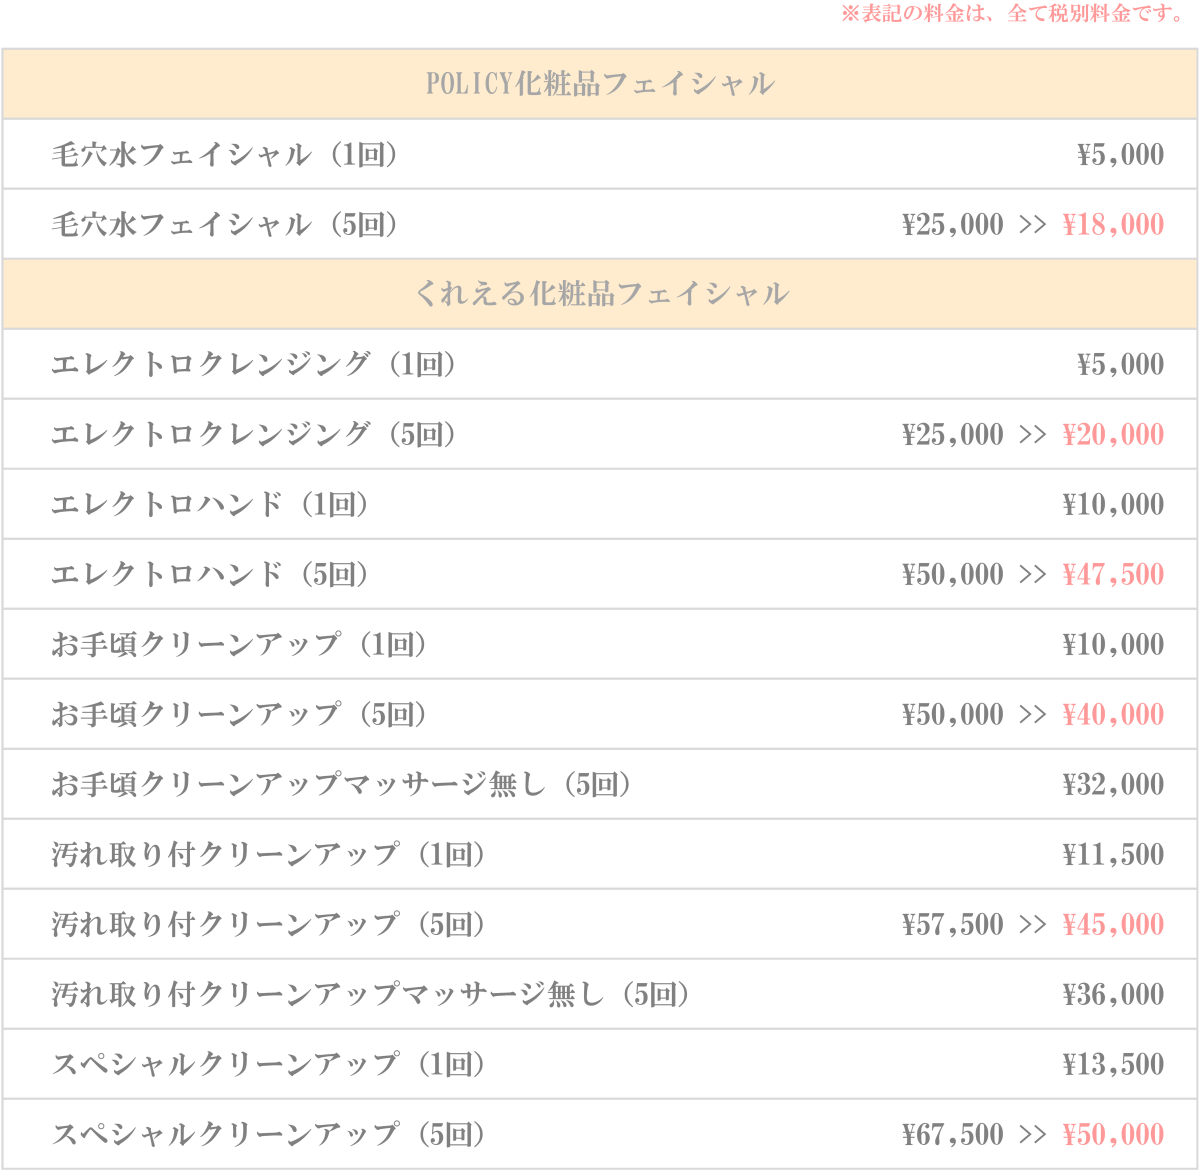Select the お手頃クリーンアップ（1回） menu name
1200x1172 pixels.
click(241, 645)
